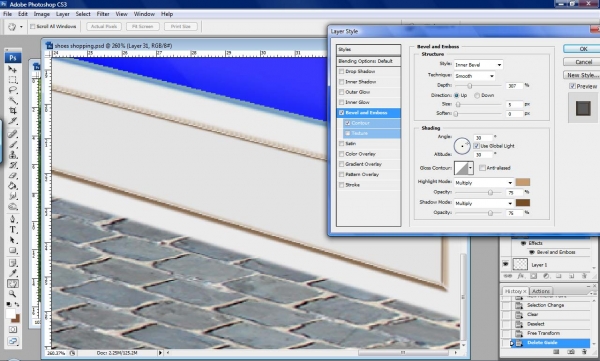Select the Crop tool
The image size is (600, 361).
pyautogui.click(x=13, y=111)
